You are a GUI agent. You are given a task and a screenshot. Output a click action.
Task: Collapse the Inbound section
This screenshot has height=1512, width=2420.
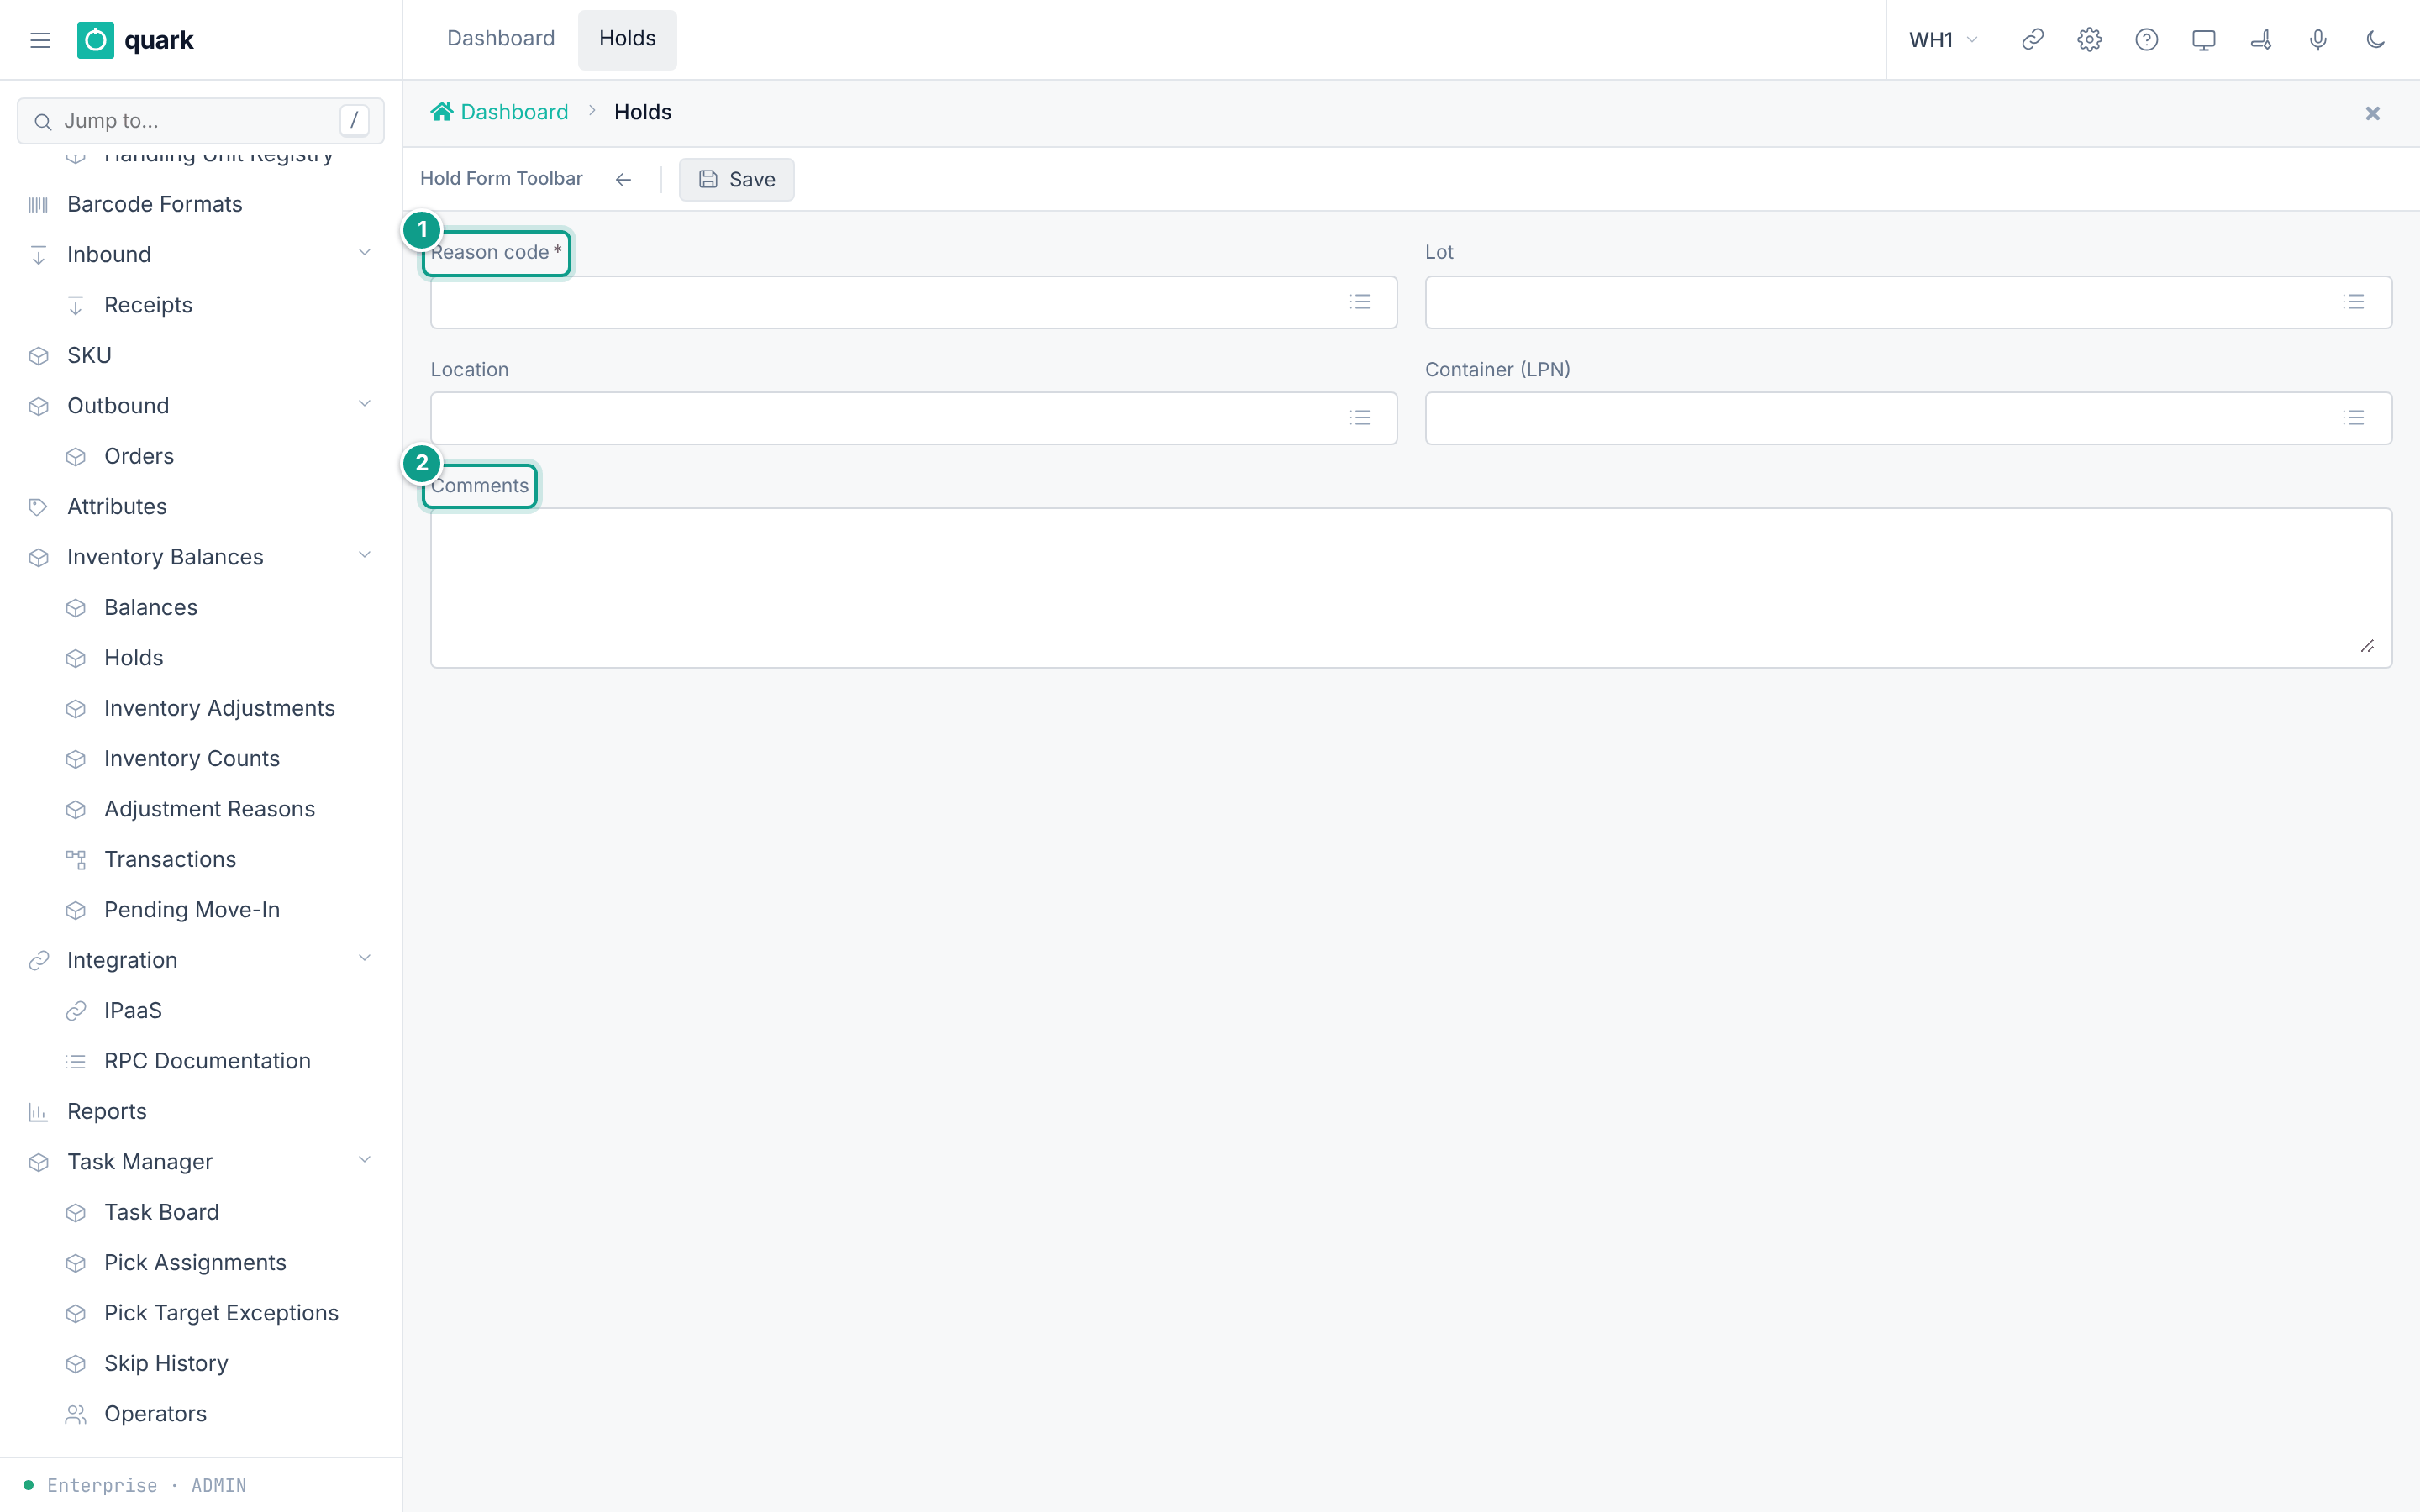pos(364,254)
